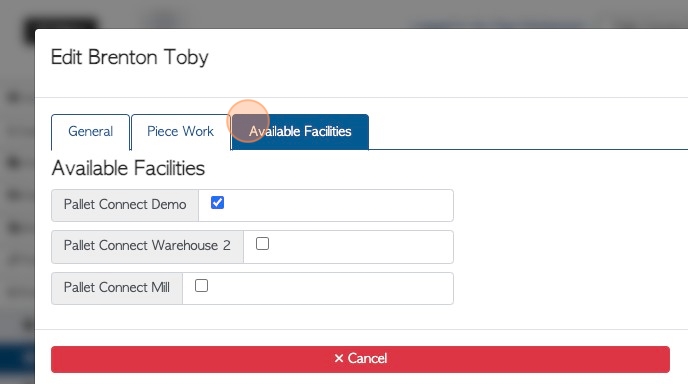Click the blue bar at bottom-left background
Viewport: 688px width, 384px height.
click(x=17, y=364)
